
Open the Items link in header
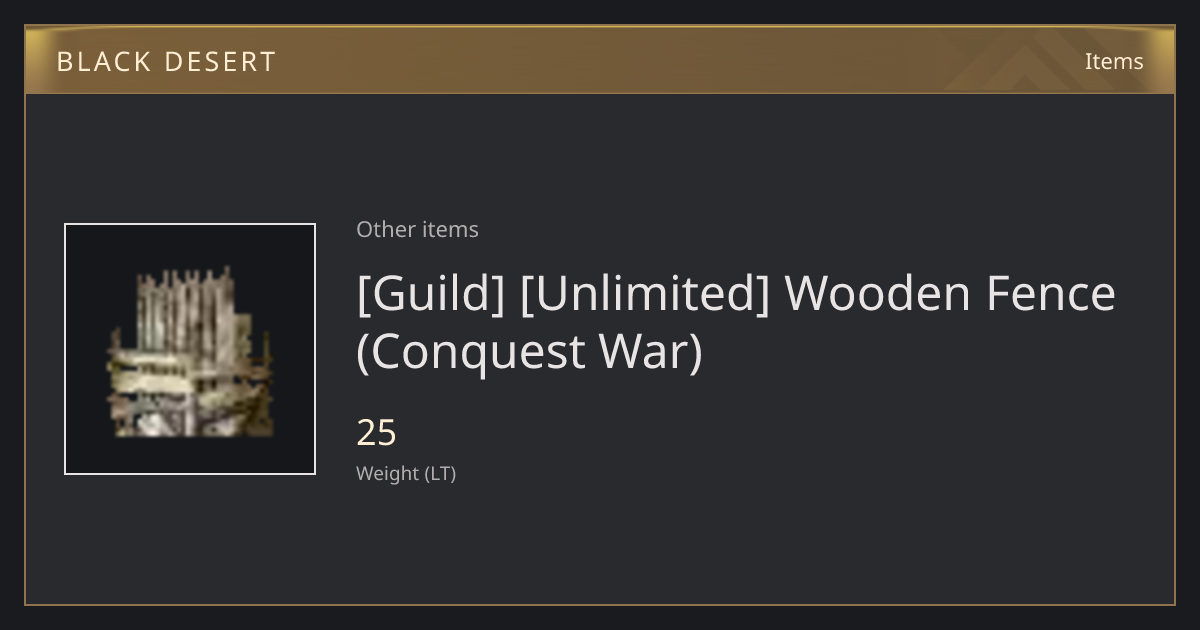click(1114, 61)
